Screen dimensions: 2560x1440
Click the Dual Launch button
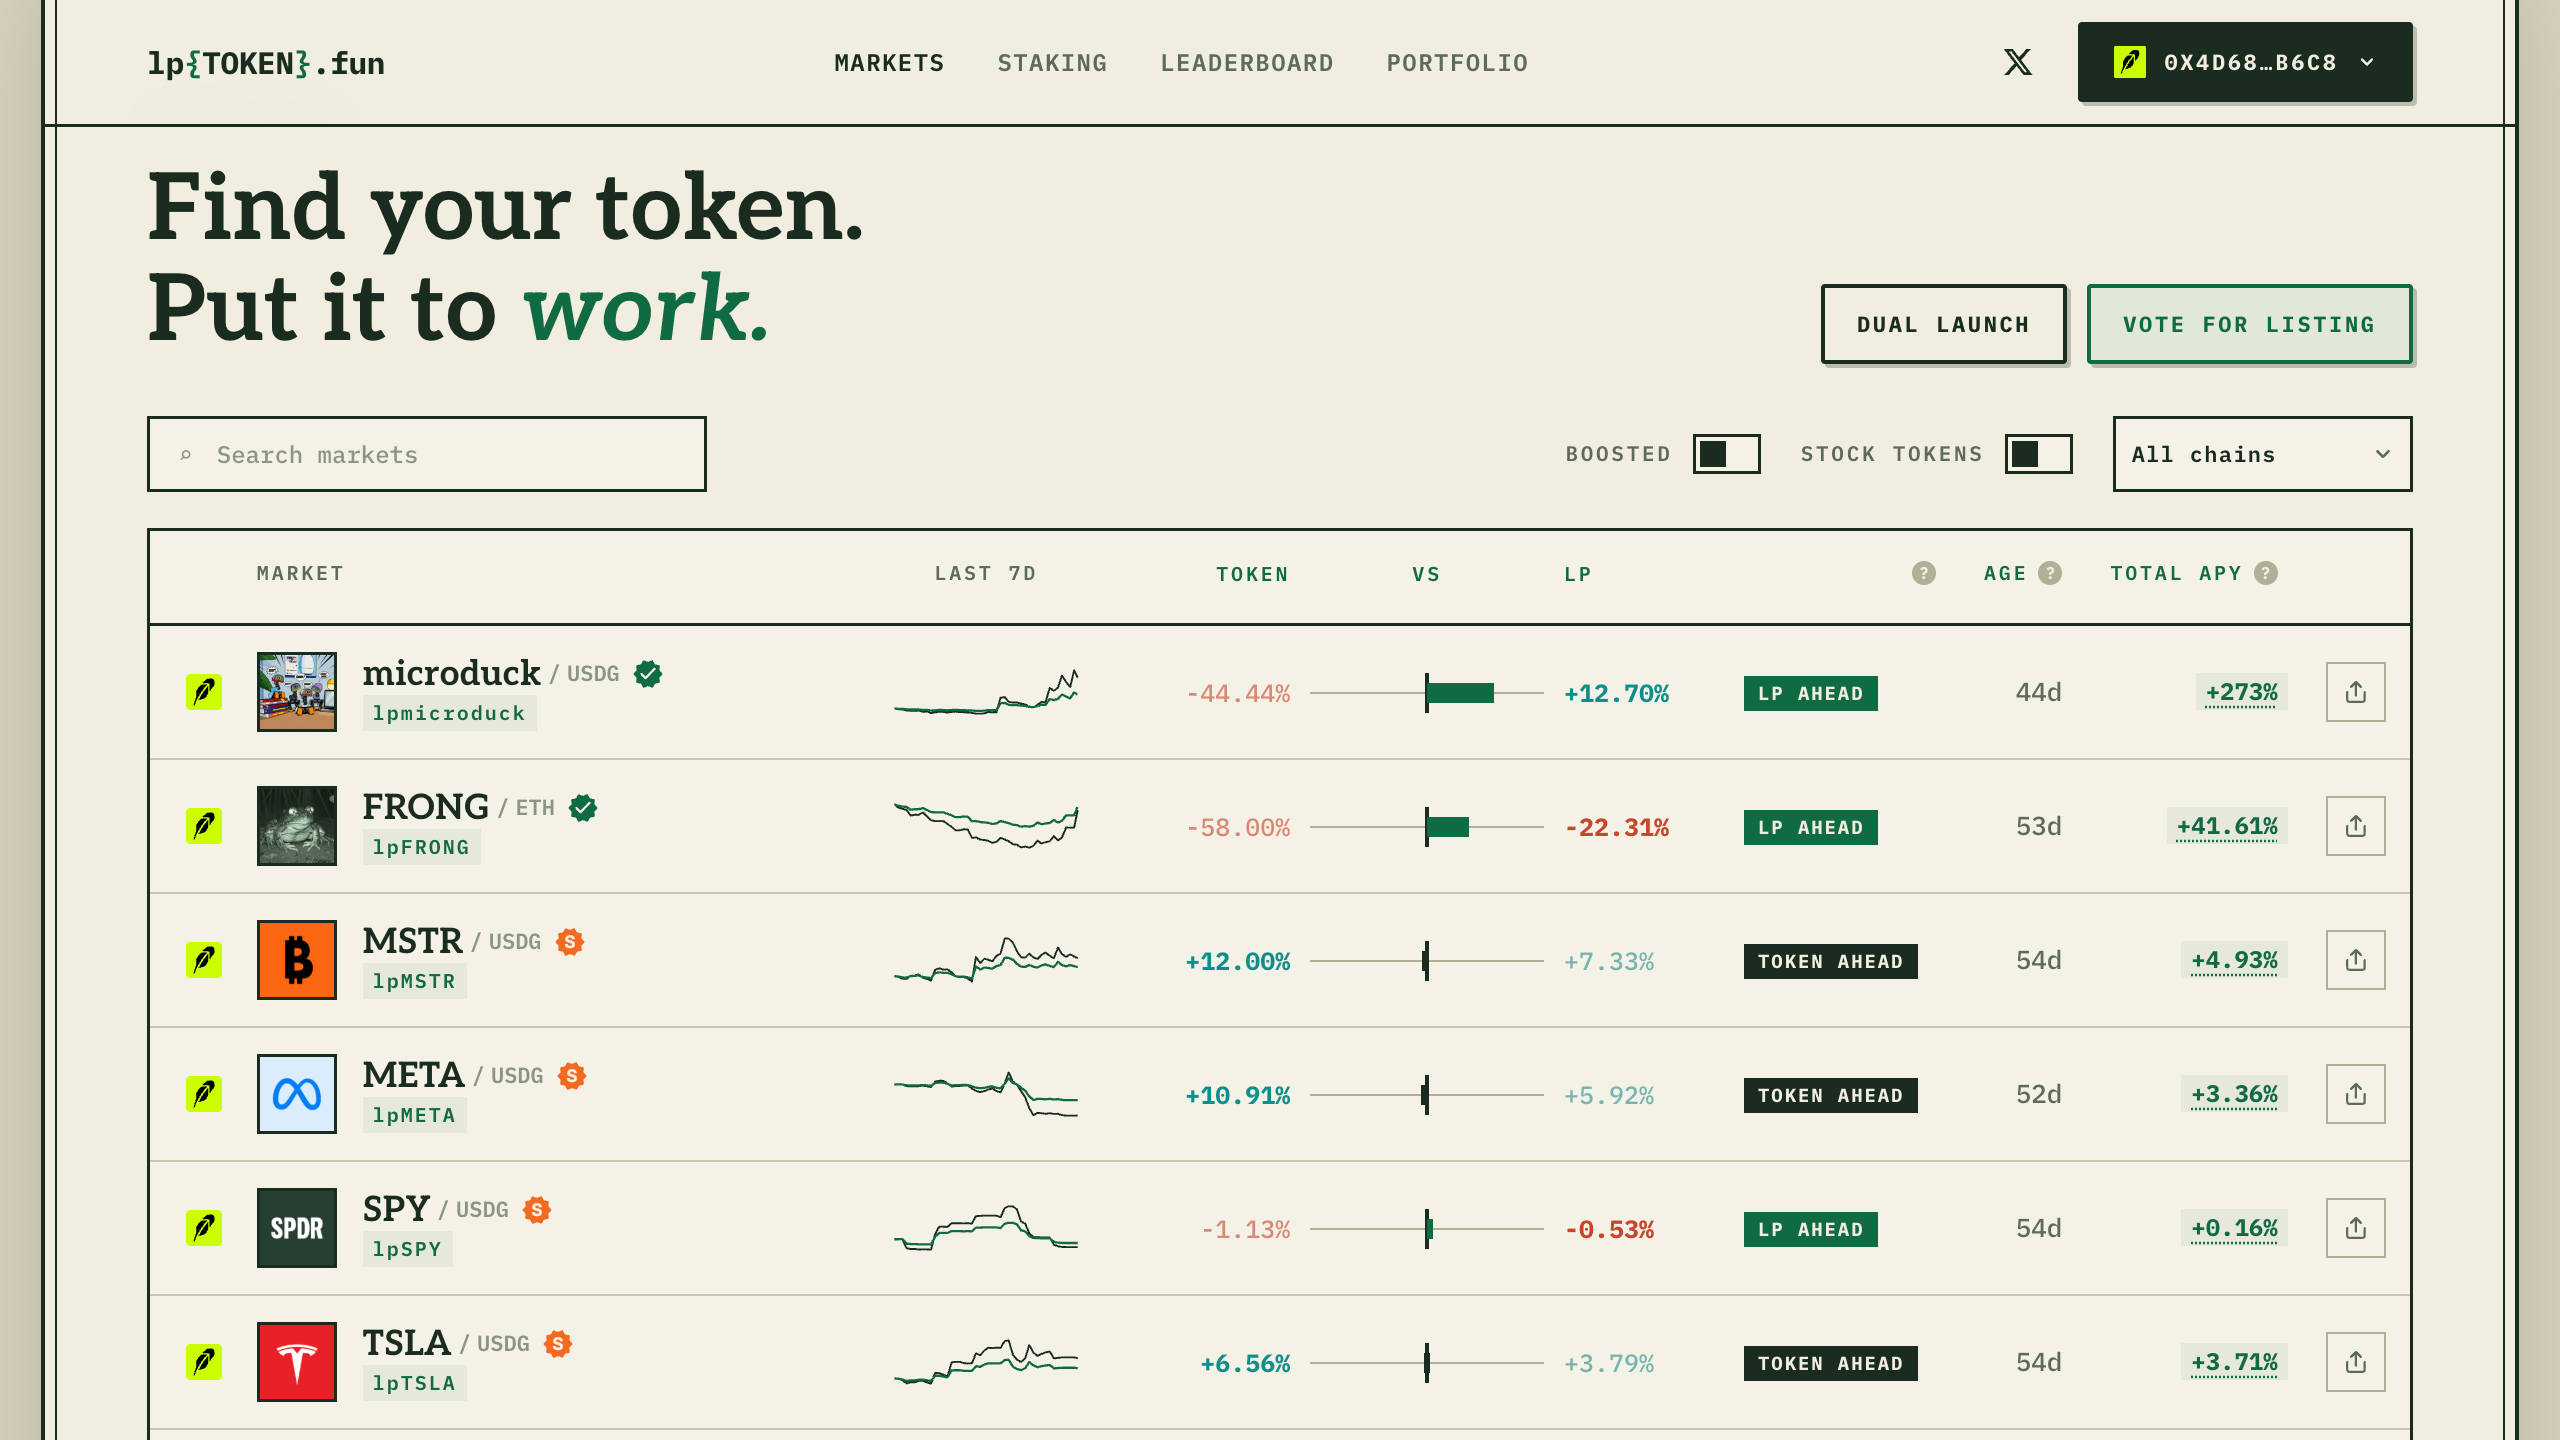[x=1943, y=324]
